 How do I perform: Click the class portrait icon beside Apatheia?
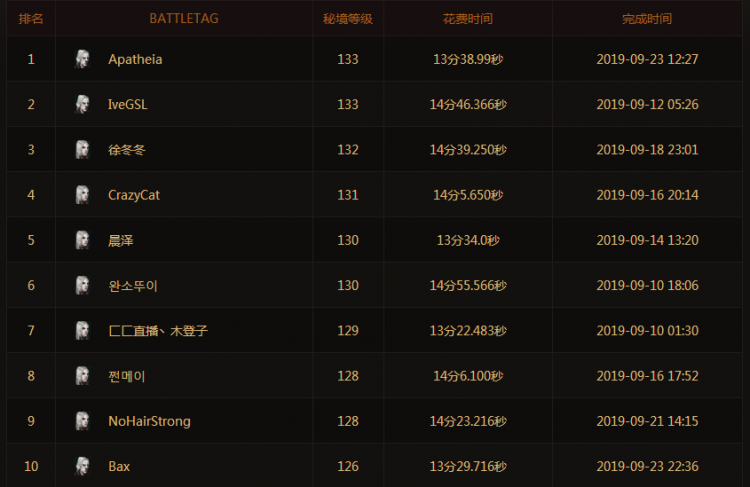(x=82, y=59)
